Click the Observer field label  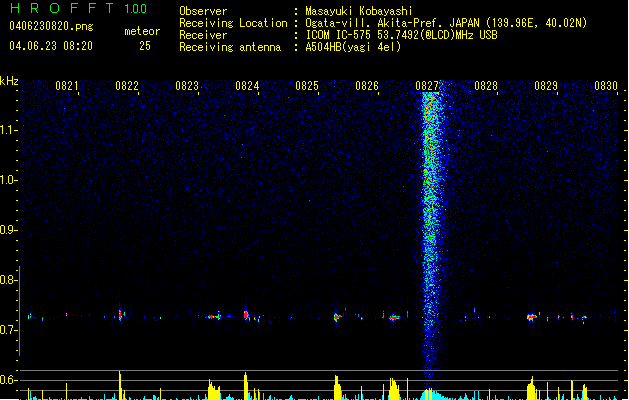(203, 11)
